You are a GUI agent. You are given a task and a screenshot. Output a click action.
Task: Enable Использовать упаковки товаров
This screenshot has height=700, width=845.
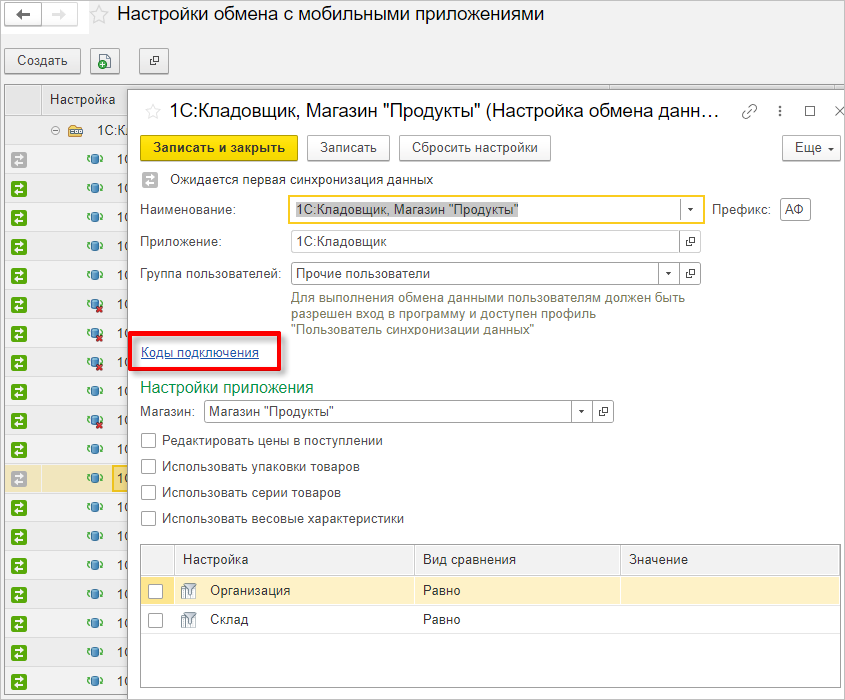(x=148, y=467)
